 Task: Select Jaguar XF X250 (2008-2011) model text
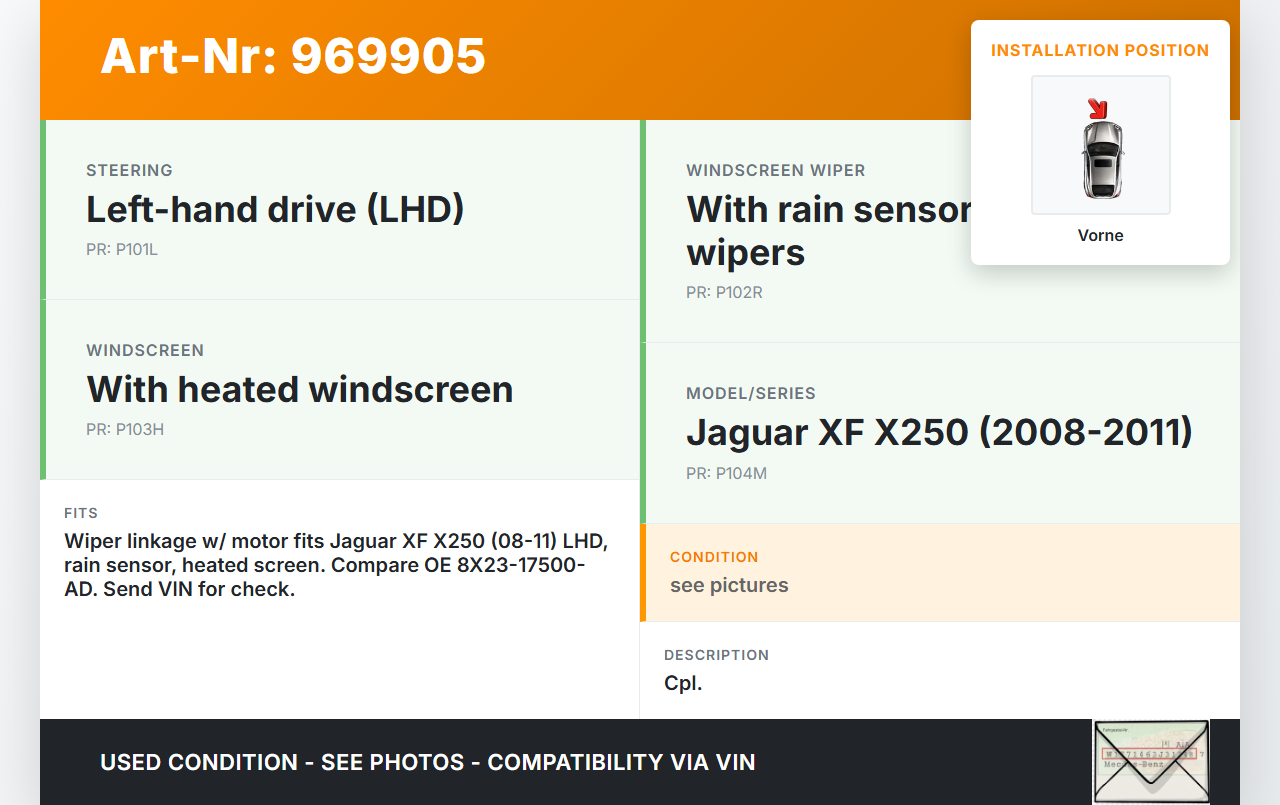tap(939, 432)
